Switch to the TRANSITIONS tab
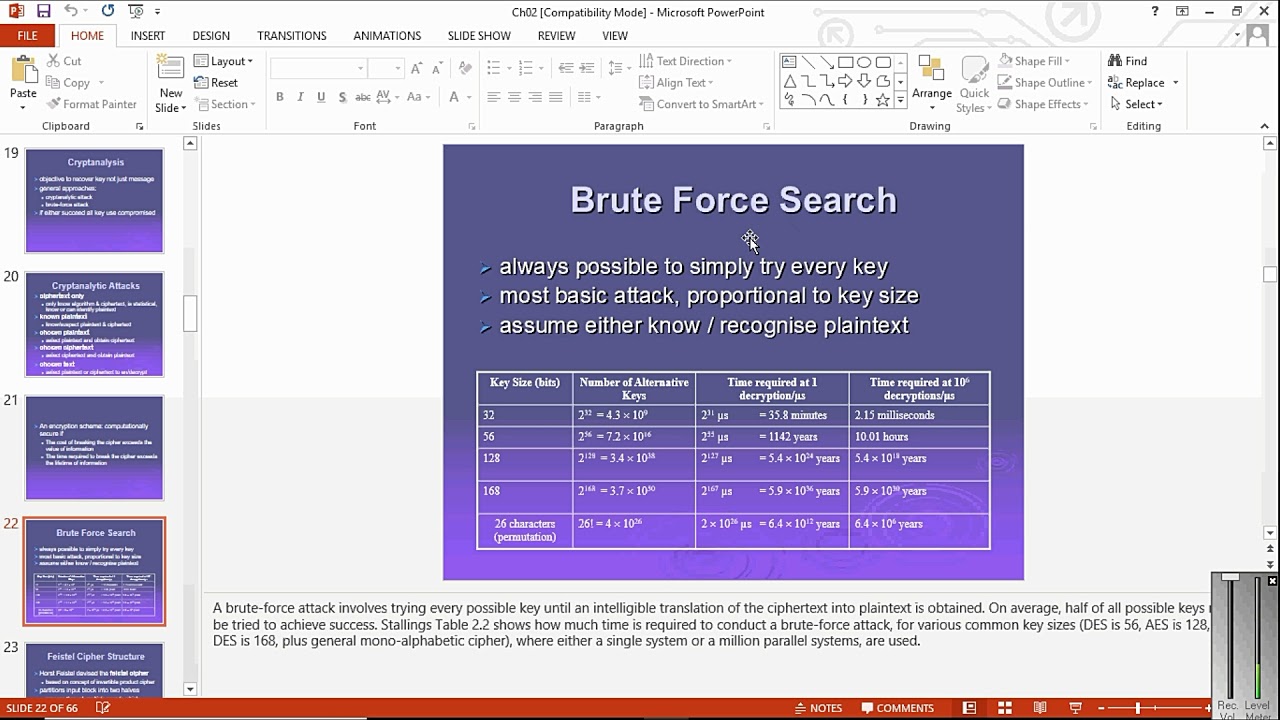Viewport: 1280px width, 720px height. pos(292,36)
